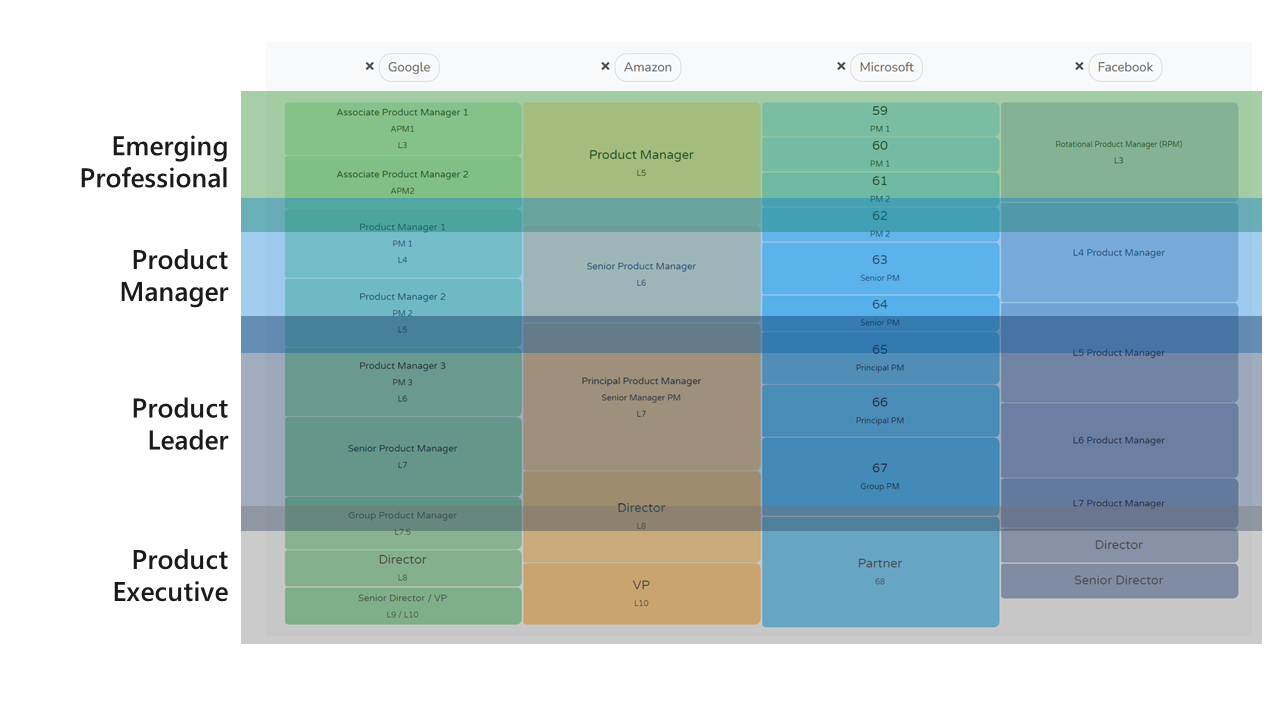Click the Google company chip
The image size is (1280, 720).
click(x=409, y=67)
